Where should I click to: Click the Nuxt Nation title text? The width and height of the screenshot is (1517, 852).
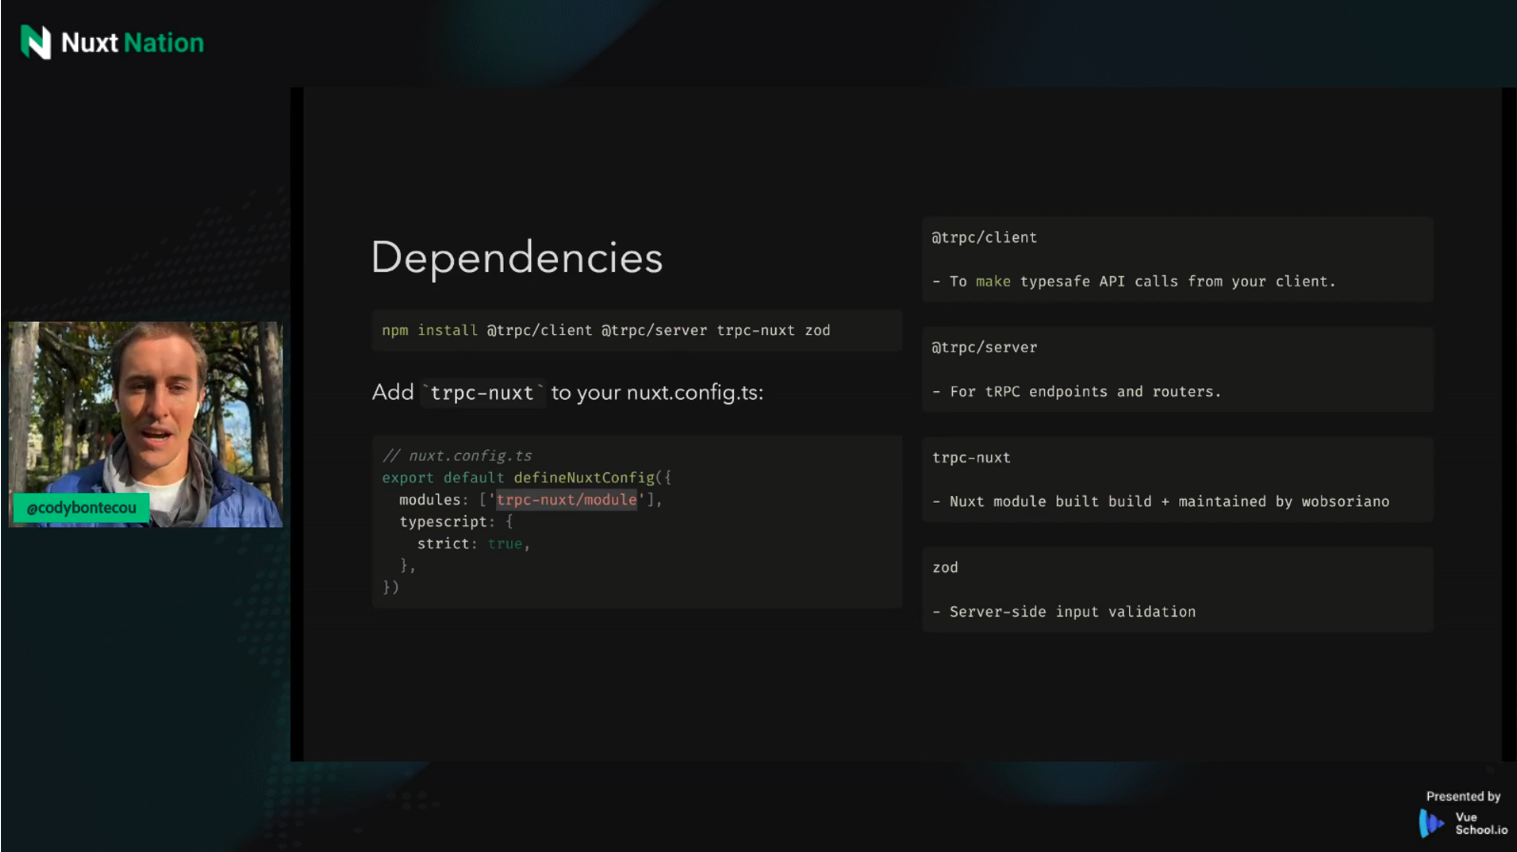point(132,43)
